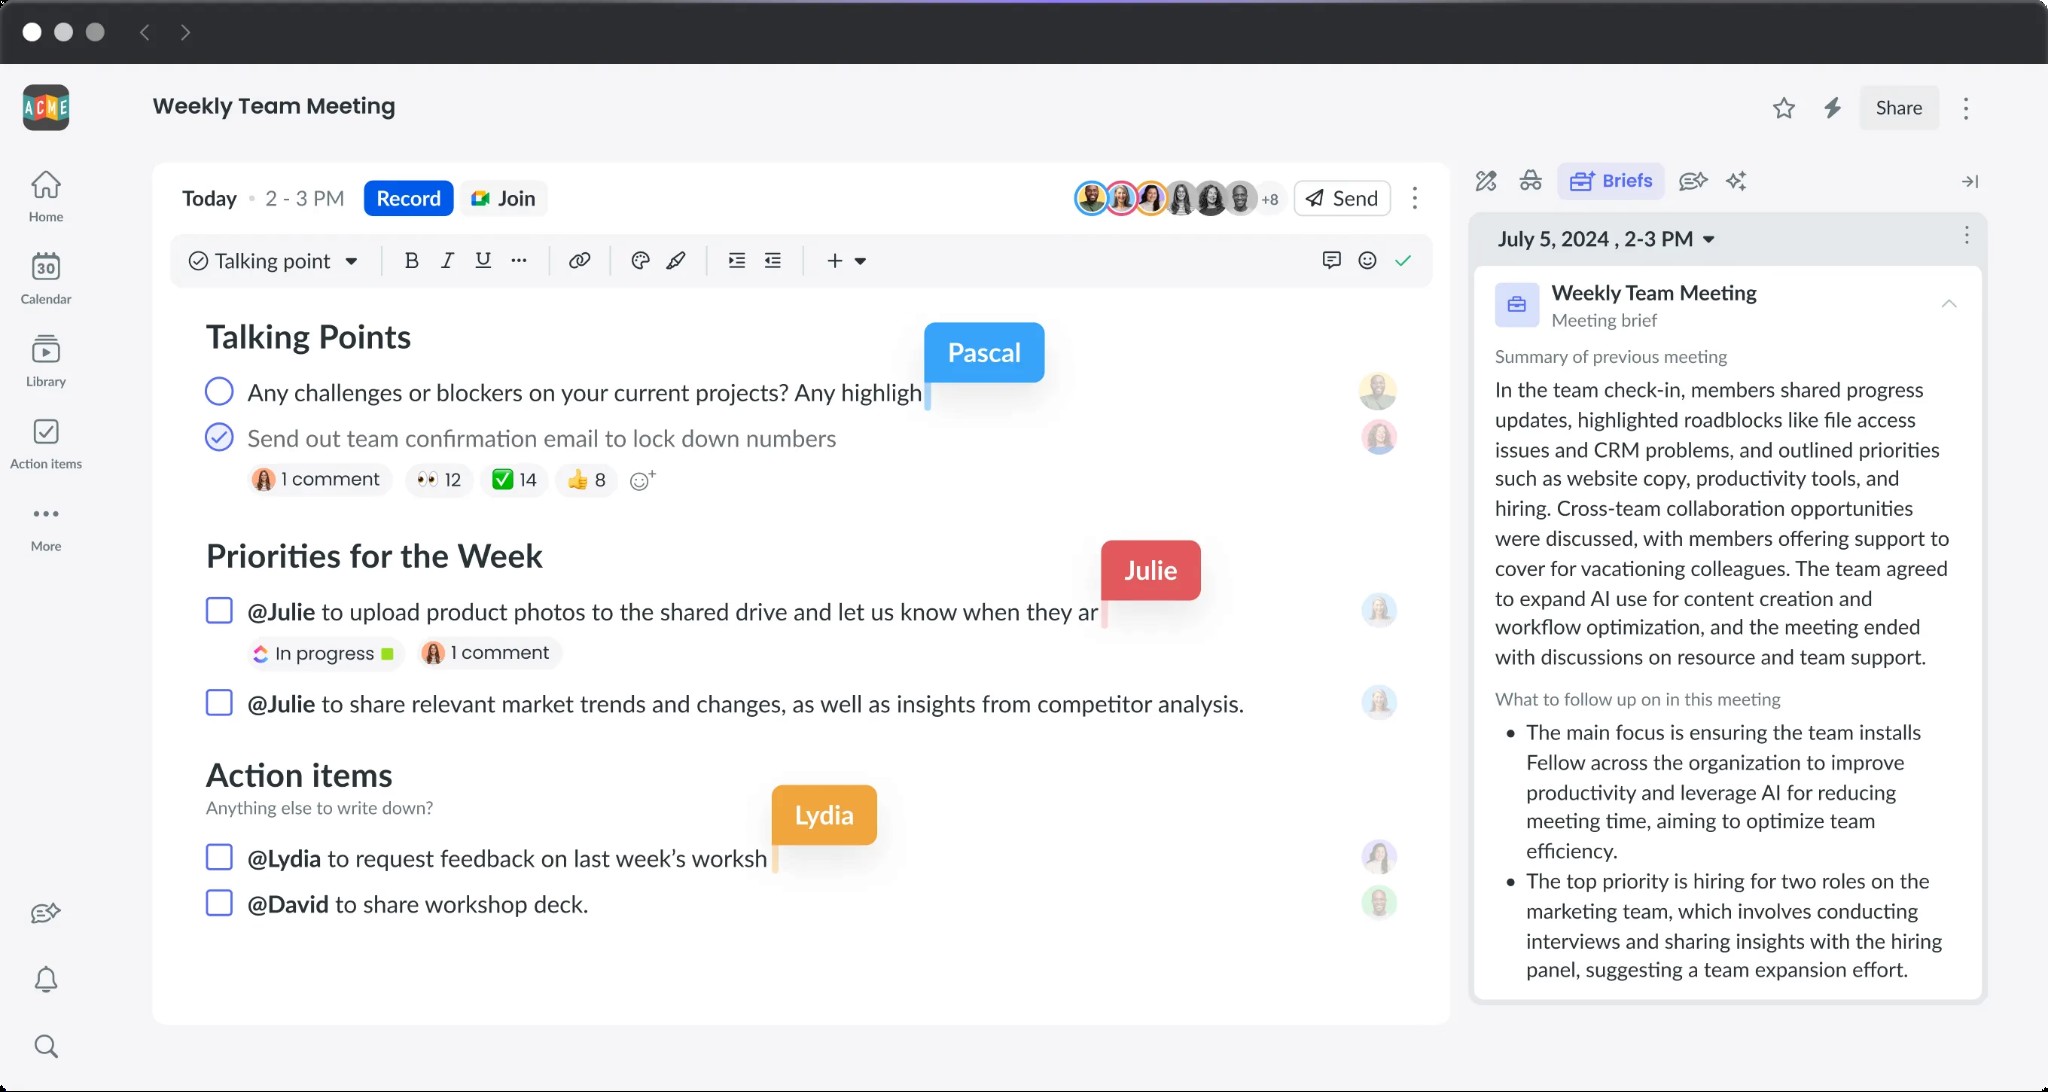Click the link insert icon
The width and height of the screenshot is (2048, 1092).
click(579, 261)
